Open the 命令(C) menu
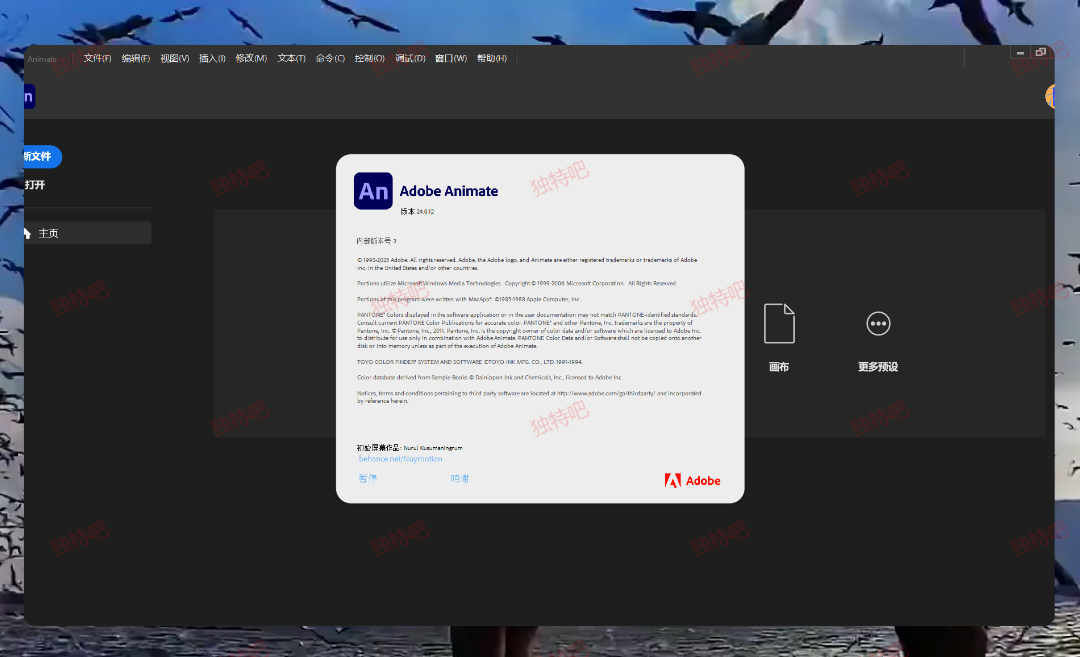The image size is (1080, 657). pyautogui.click(x=330, y=59)
